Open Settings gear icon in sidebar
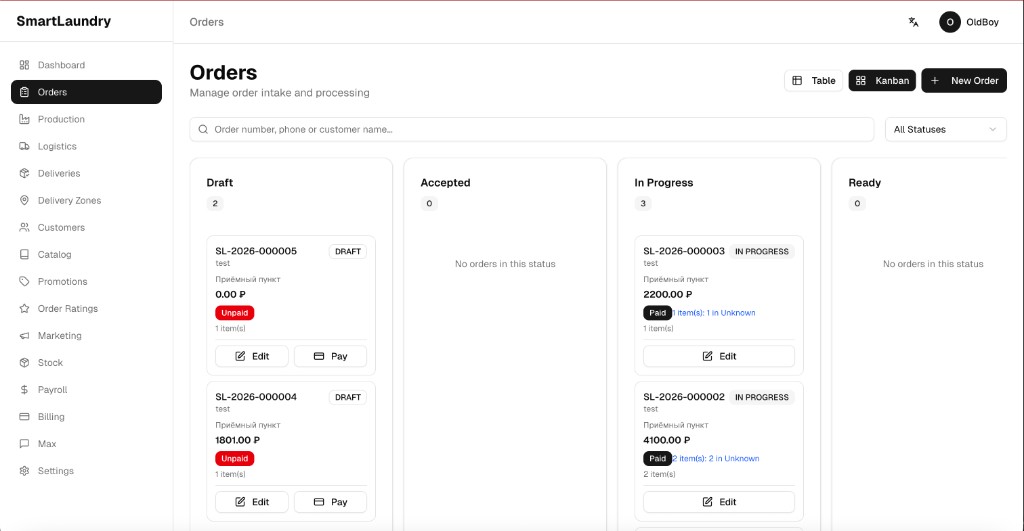The width and height of the screenshot is (1024, 531). (x=25, y=470)
